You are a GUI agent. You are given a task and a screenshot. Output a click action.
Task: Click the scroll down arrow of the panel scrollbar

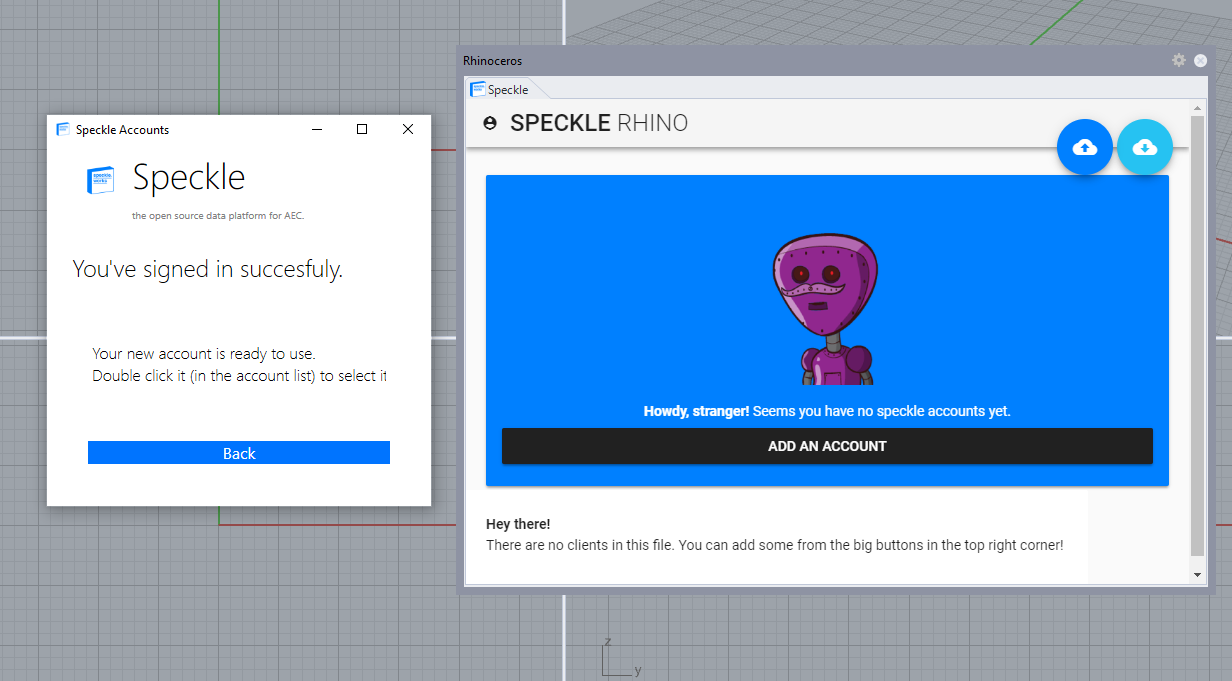click(1198, 574)
